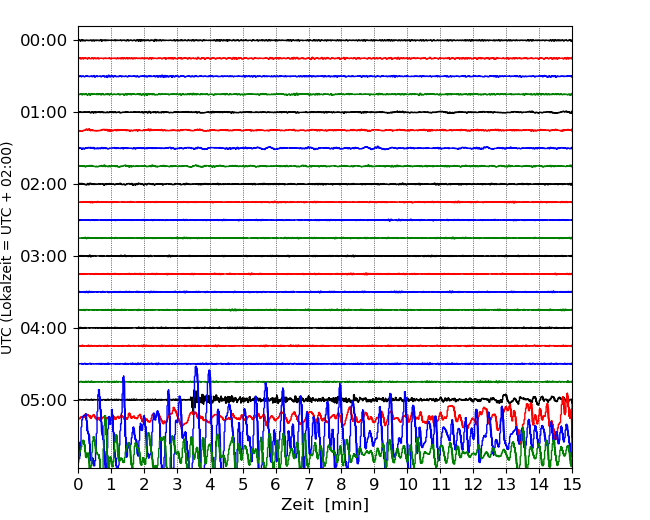This screenshot has height=520, width=650.
Task: Click the 05:00 UTC axis label
Action: (44, 401)
